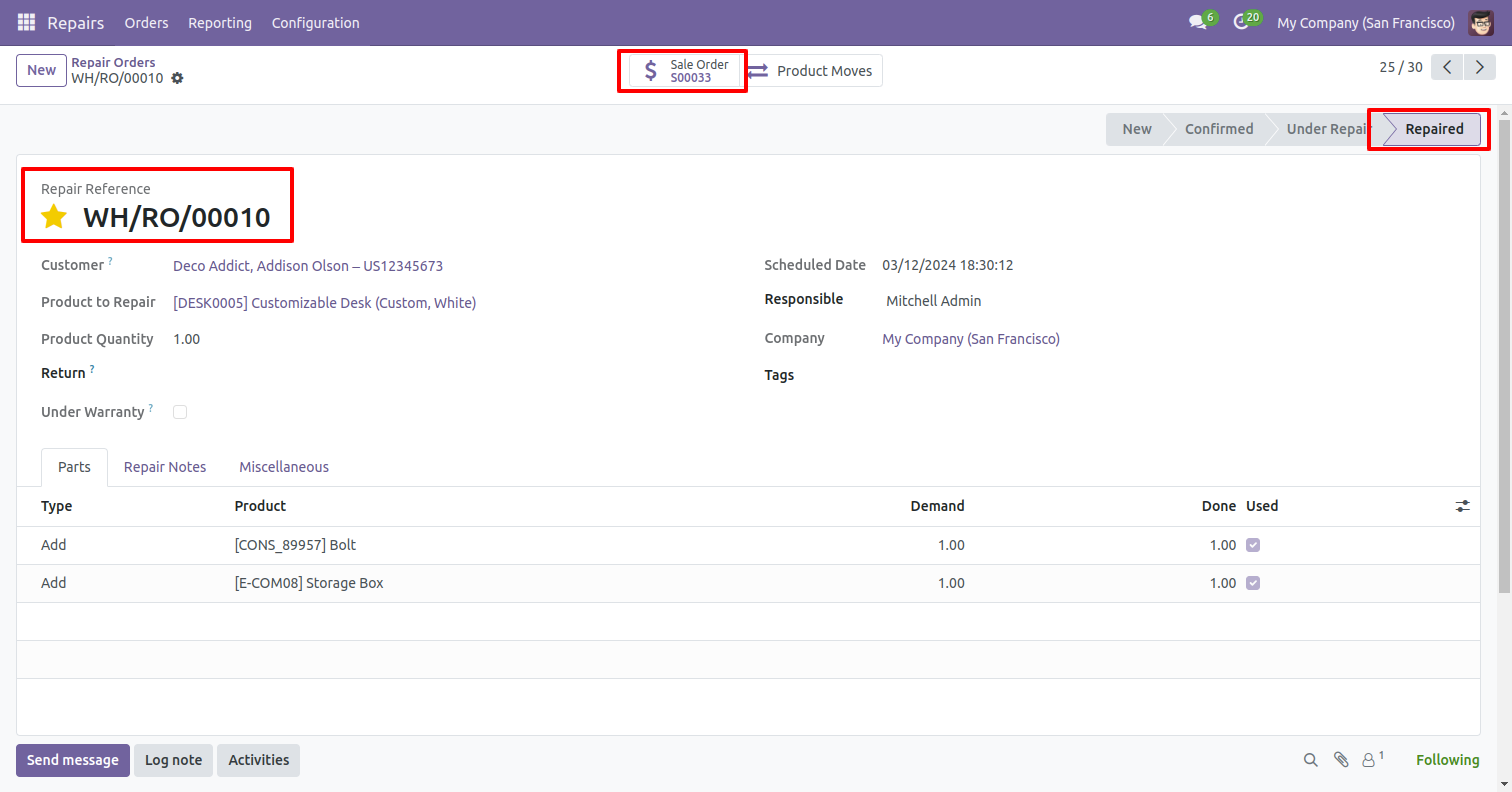Toggle the yellow priority star
This screenshot has width=1512, height=792.
coord(54,216)
